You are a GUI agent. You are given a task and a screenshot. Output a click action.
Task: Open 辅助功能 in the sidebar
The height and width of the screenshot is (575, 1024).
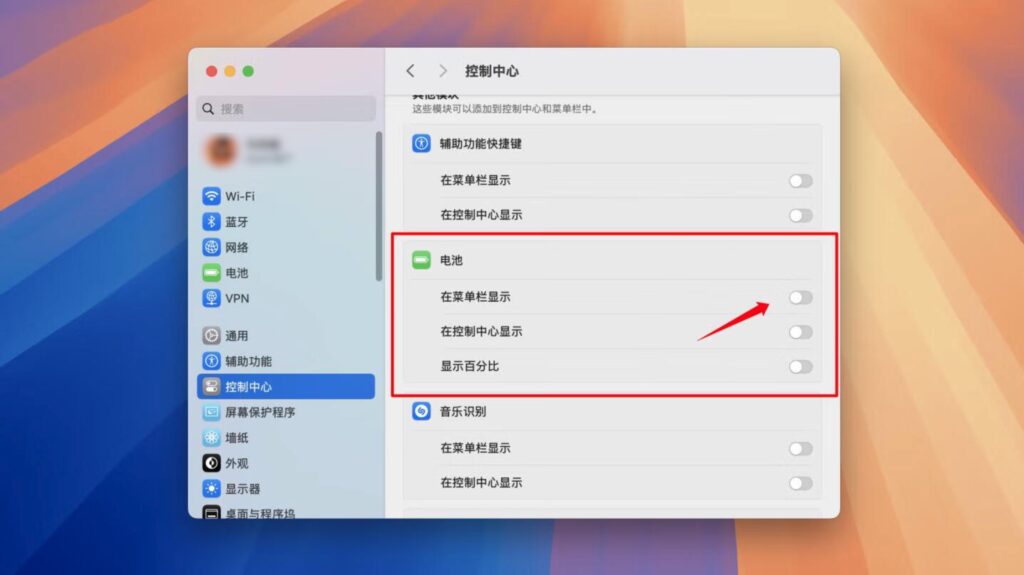pos(286,361)
